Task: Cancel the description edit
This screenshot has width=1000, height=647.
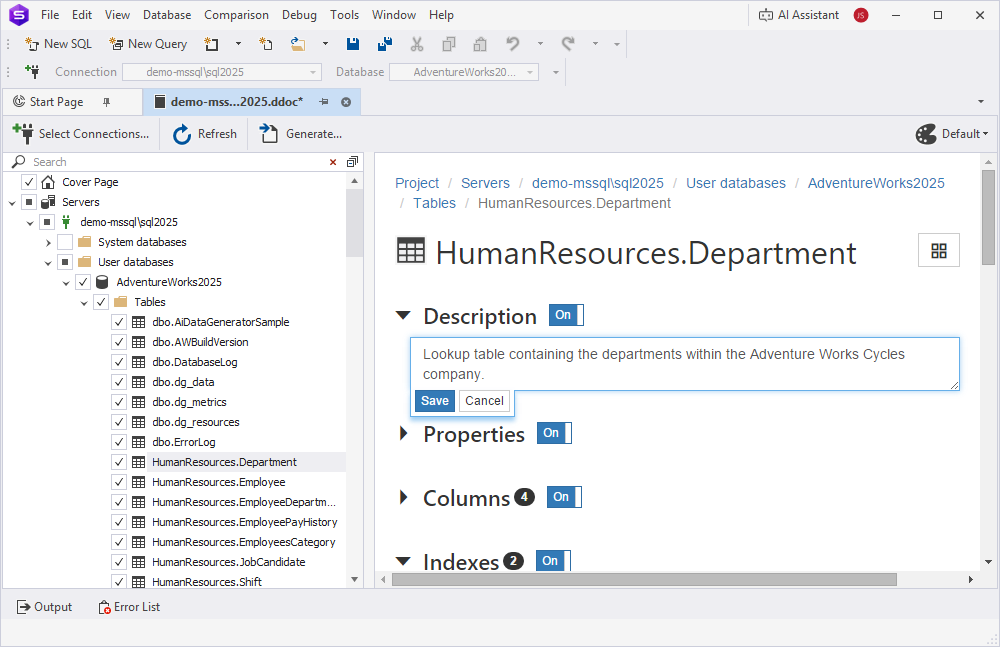Action: pos(484,401)
